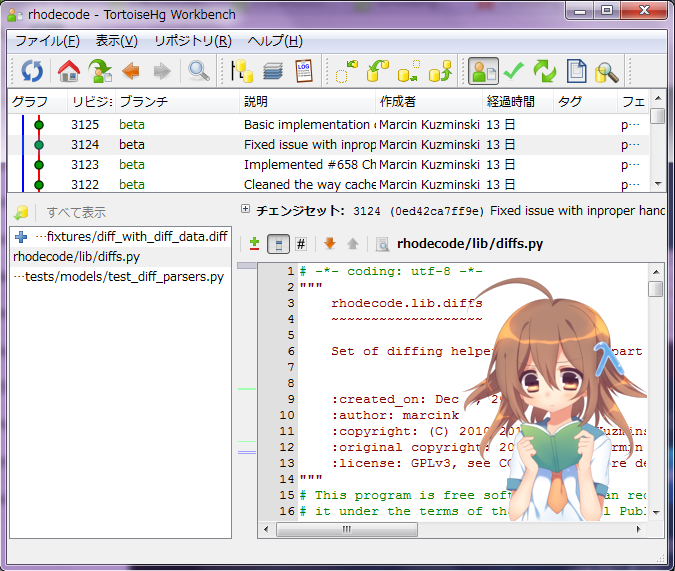Click line number 16 in code gutter

287,511
